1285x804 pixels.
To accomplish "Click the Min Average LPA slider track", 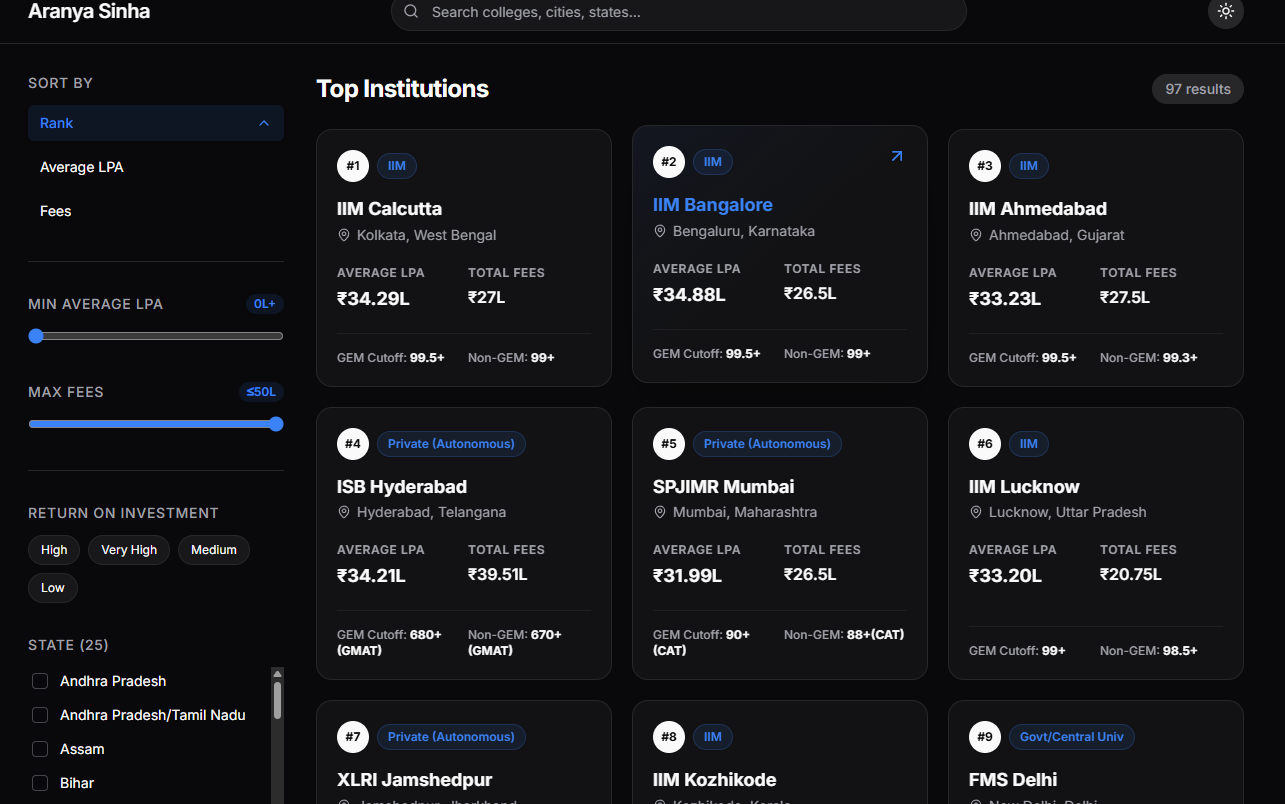I will coord(156,336).
